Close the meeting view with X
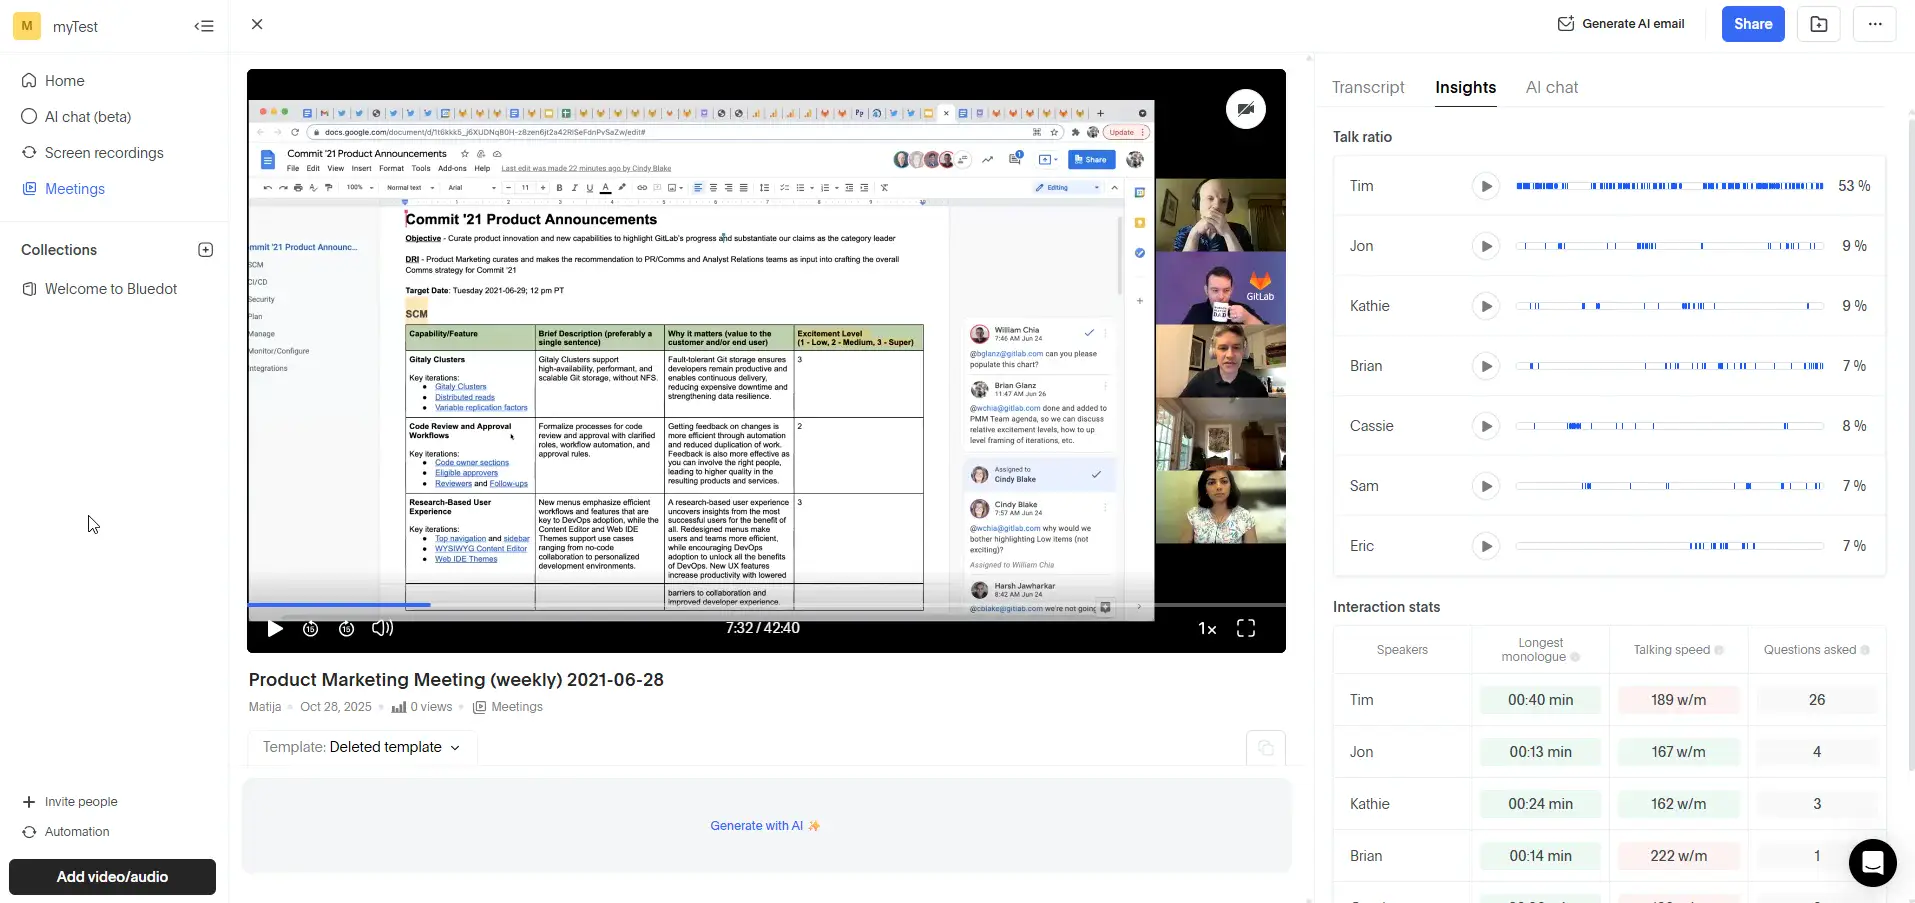Image resolution: width=1915 pixels, height=903 pixels. coord(257,24)
